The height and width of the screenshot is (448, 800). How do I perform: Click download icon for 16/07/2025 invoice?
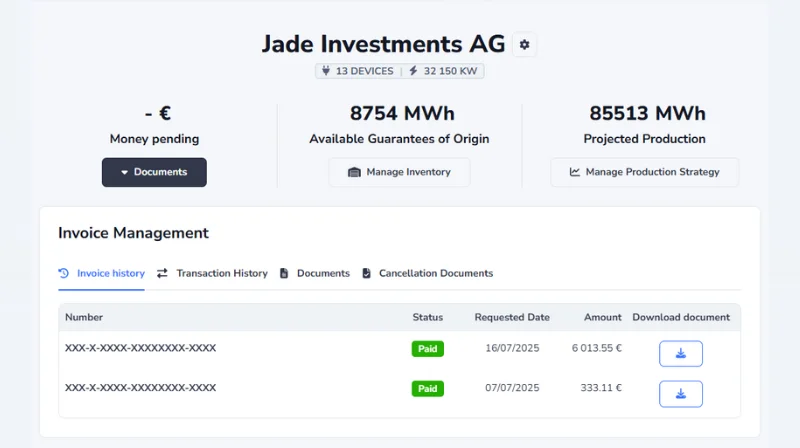pos(681,354)
